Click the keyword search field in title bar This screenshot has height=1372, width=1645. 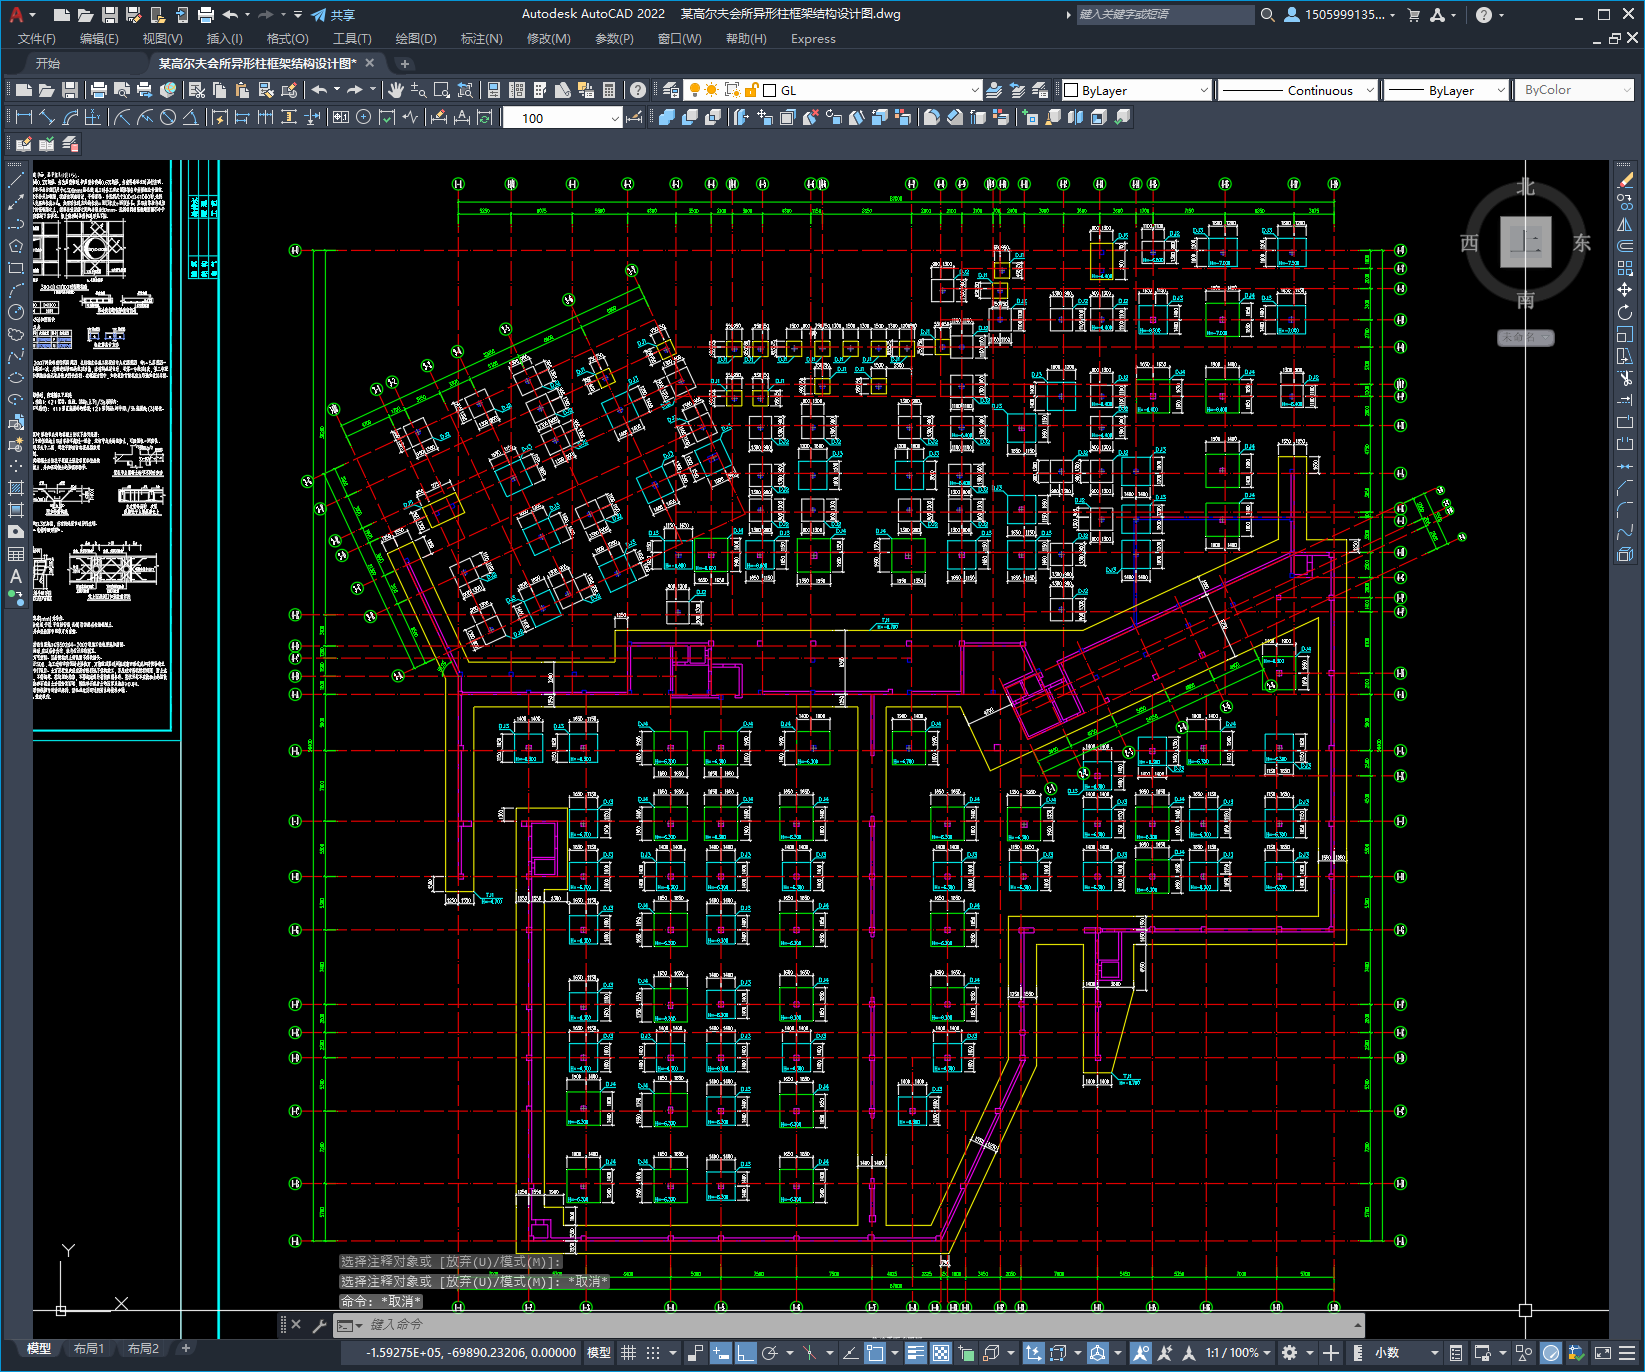coord(1165,14)
